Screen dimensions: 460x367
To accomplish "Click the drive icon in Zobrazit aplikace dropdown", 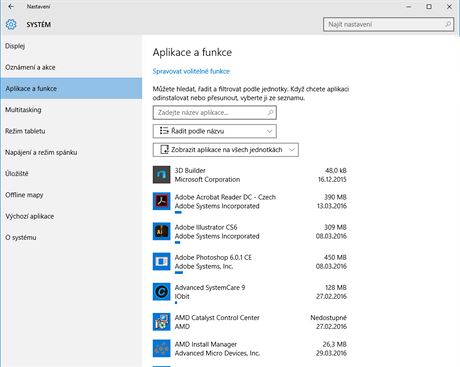I will (164, 150).
